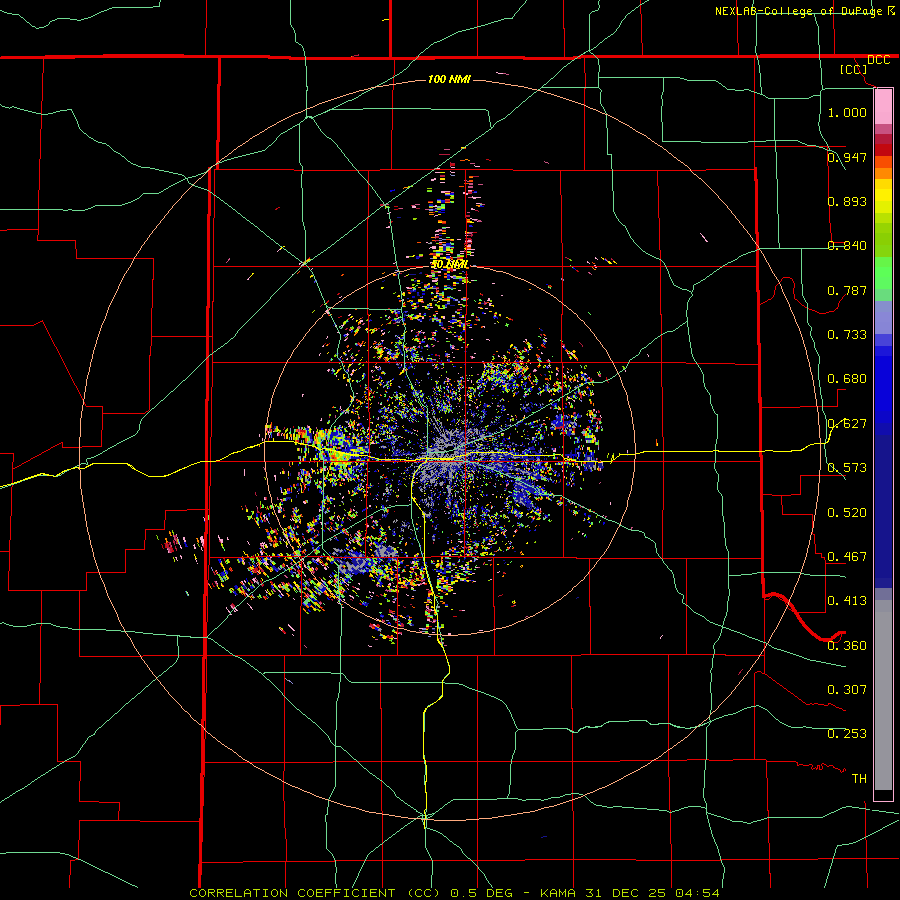This screenshot has width=900, height=900.
Task: Click the 0.787 scale value
Action: 847,290
